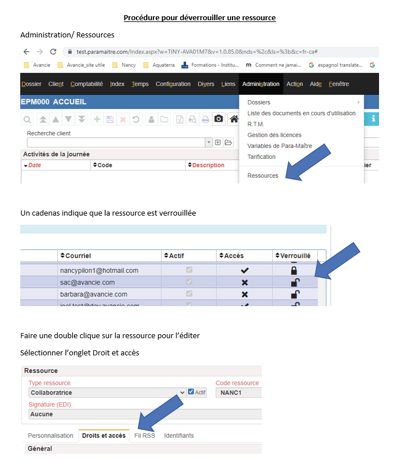Viewport: 397px width, 461px height.
Task: Click the blue info icon at right
Action: (373, 119)
